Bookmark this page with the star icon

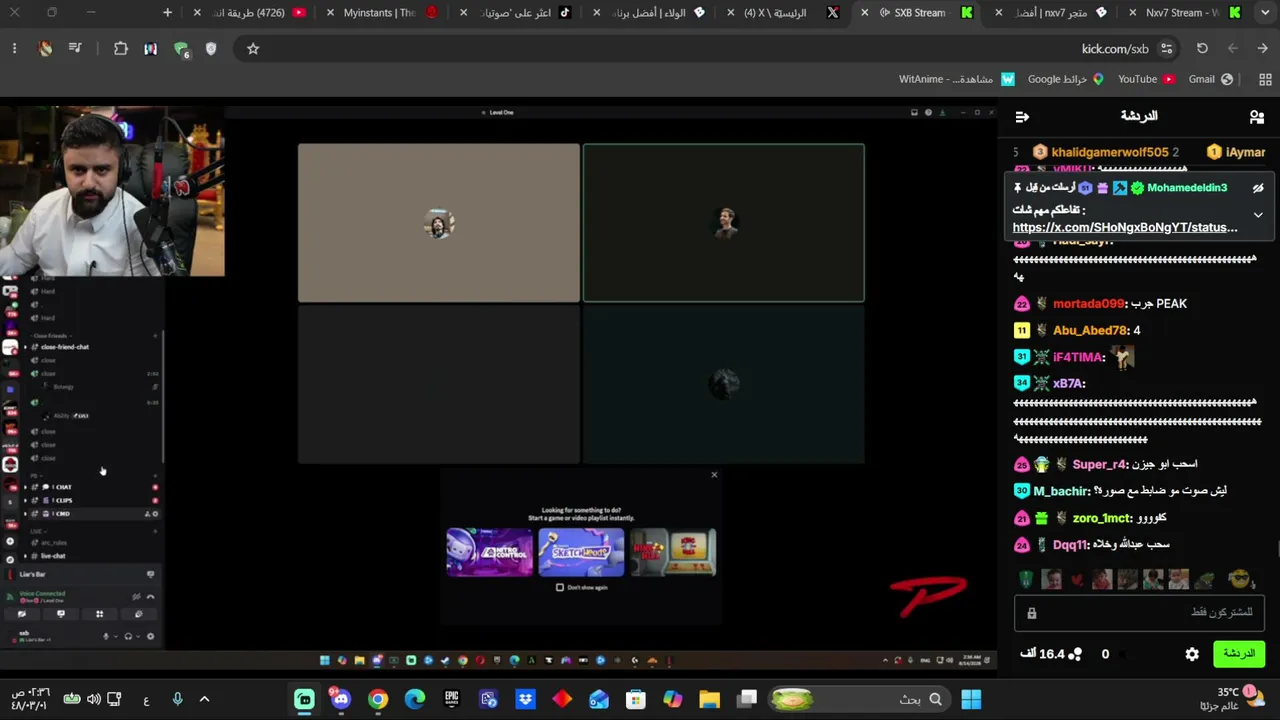[253, 48]
